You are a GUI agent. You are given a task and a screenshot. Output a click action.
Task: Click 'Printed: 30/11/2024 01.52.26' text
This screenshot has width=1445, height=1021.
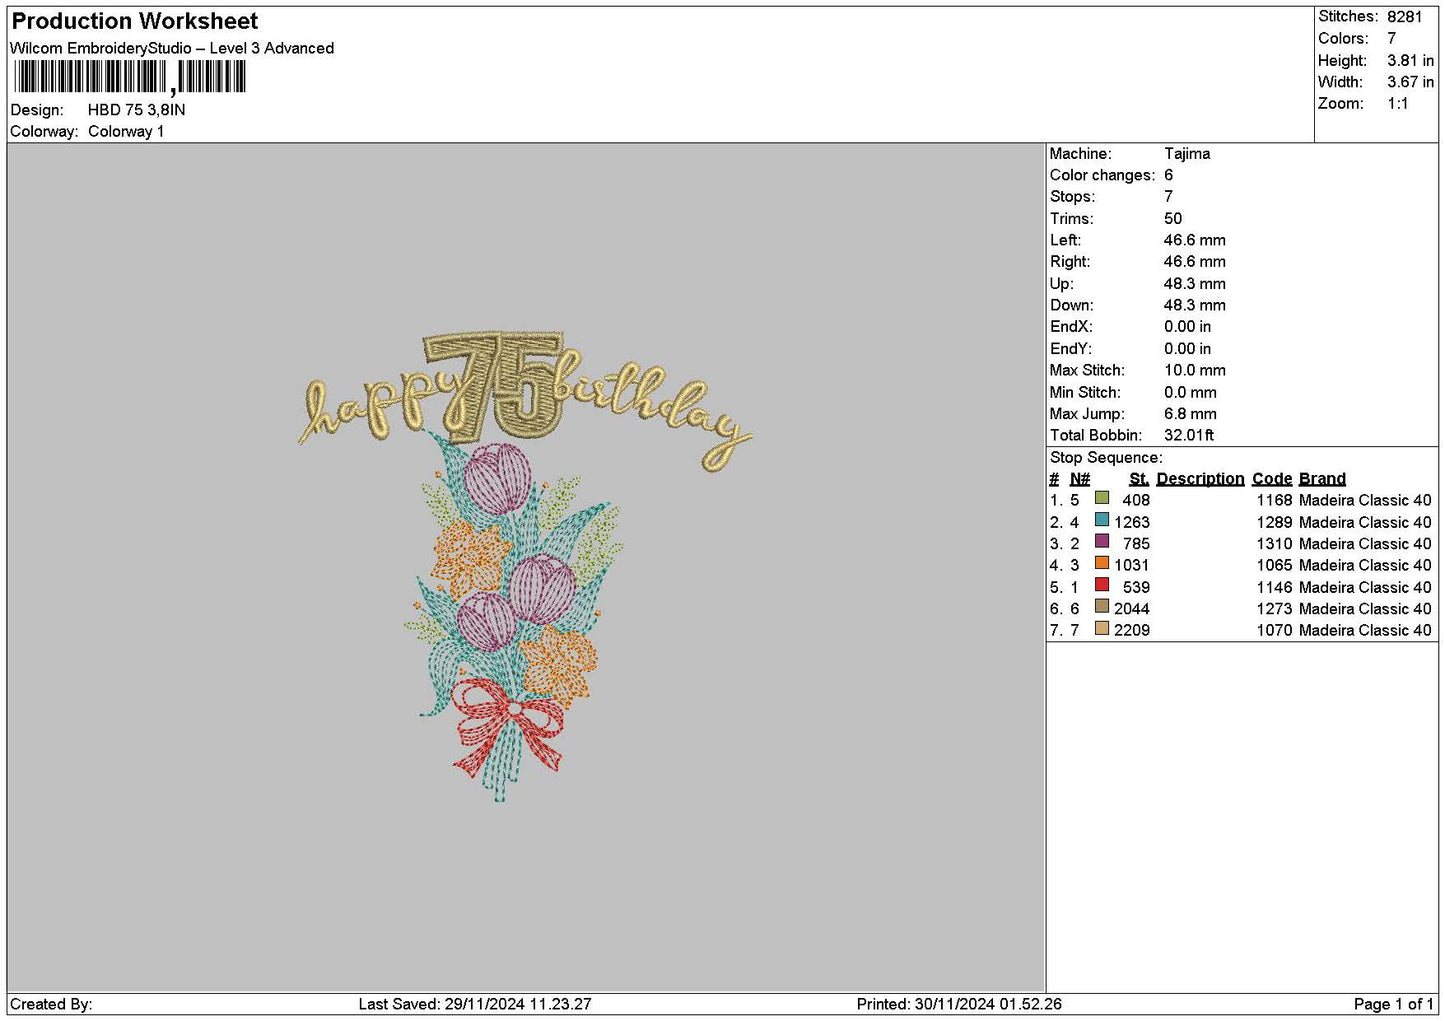tap(959, 1004)
